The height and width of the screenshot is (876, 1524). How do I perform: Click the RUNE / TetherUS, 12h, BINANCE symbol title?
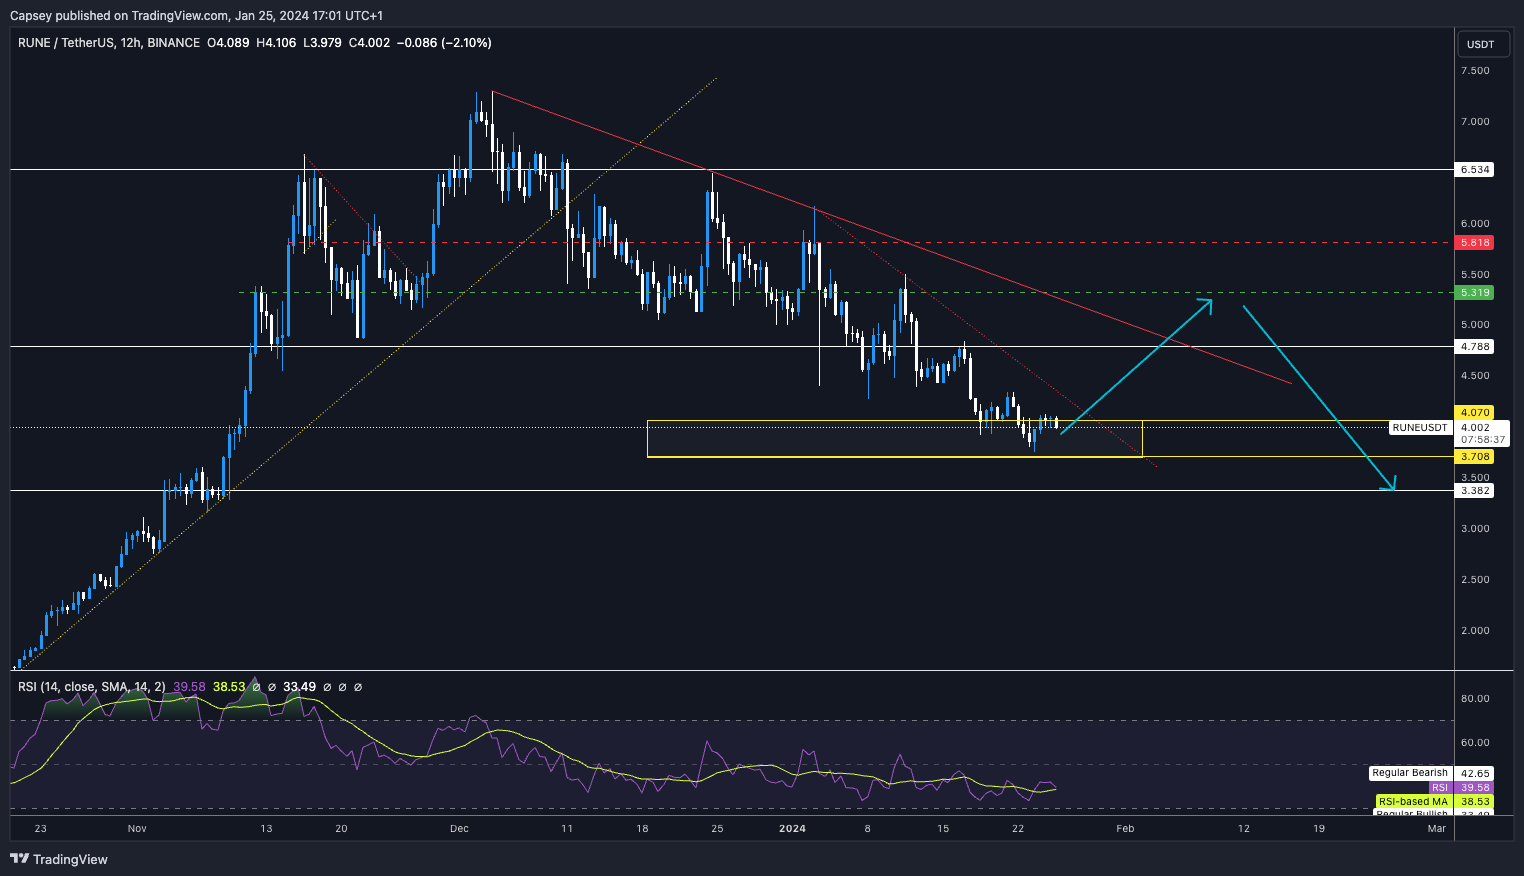(x=109, y=43)
